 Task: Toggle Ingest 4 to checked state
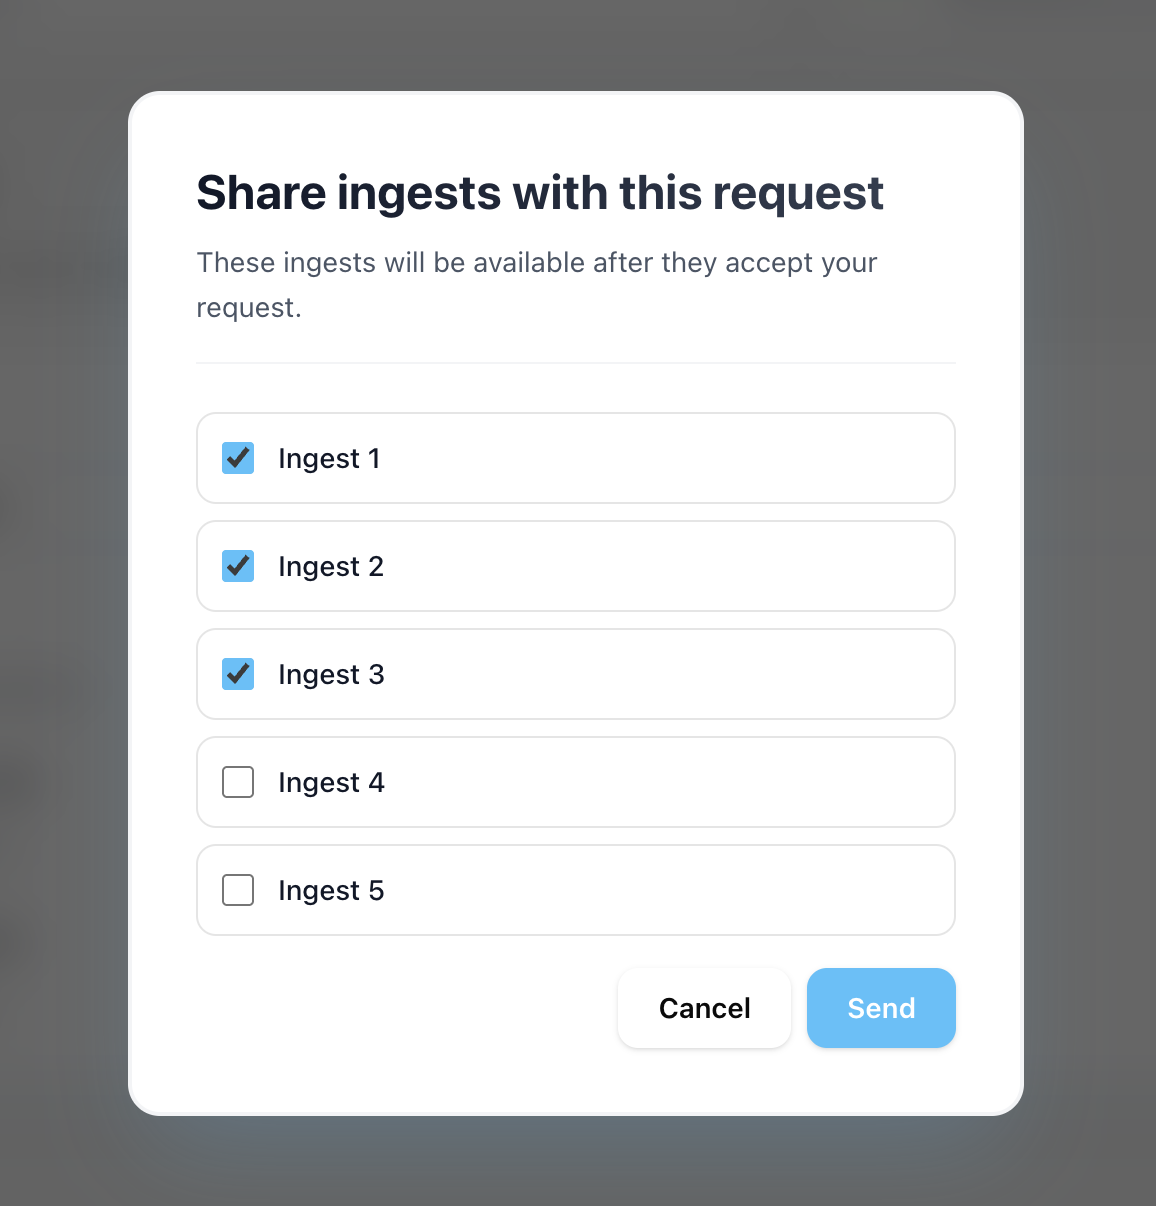tap(238, 782)
